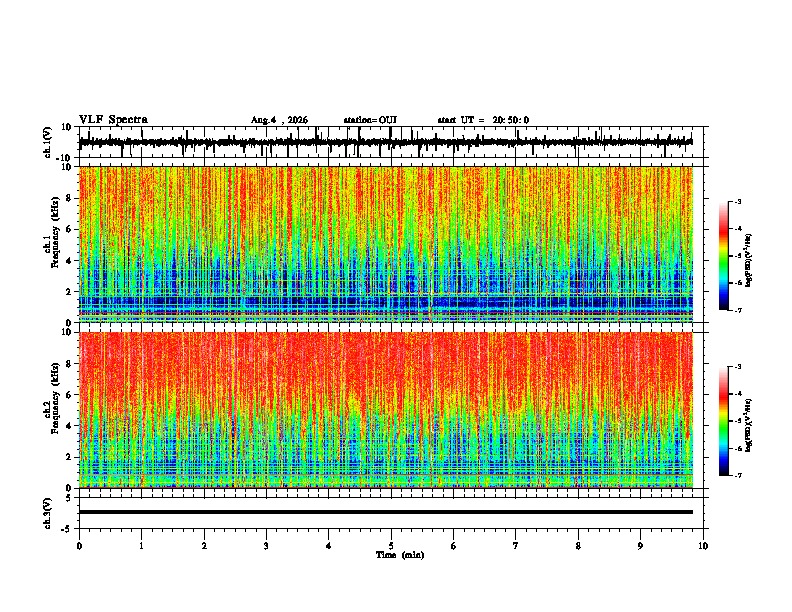The width and height of the screenshot is (792, 612).
Task: Click time axis tick label "4"
Action: tap(329, 545)
